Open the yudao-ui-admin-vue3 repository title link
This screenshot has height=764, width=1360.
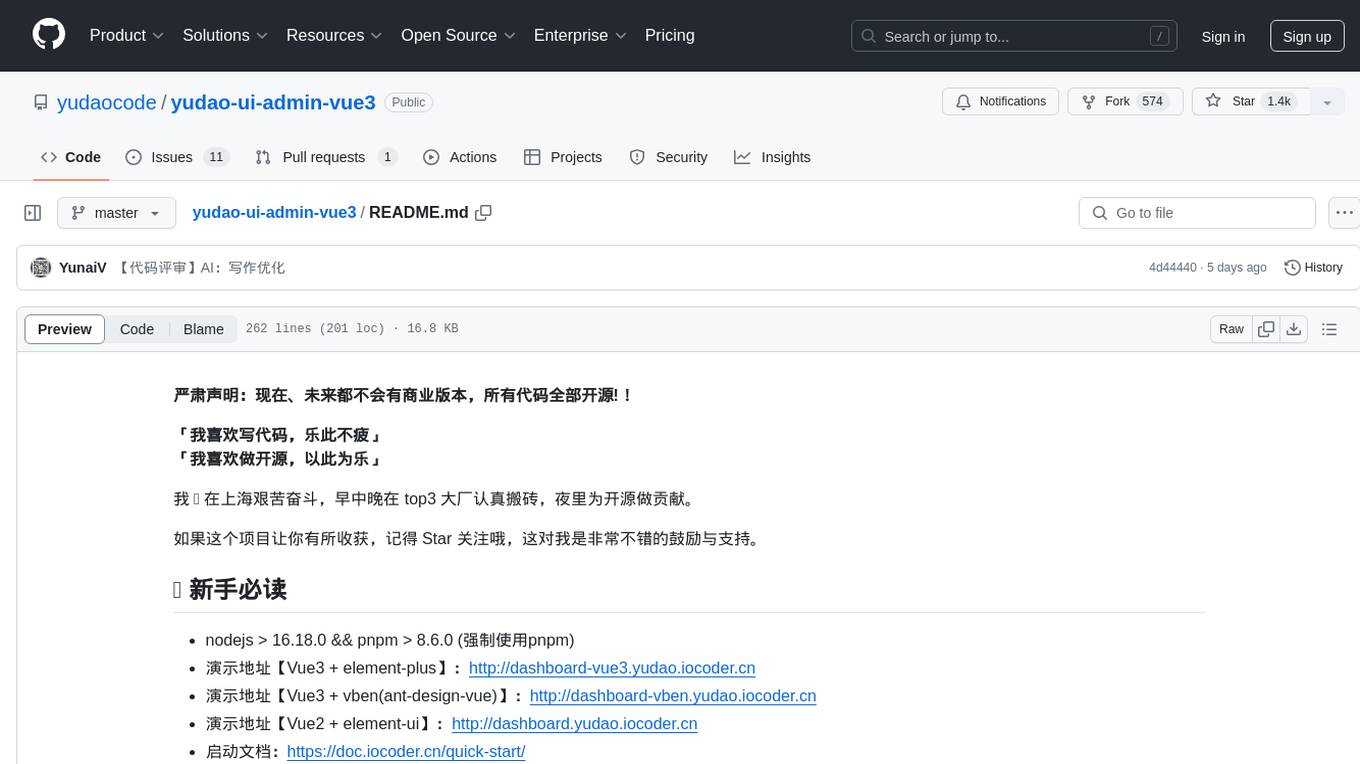(x=273, y=102)
